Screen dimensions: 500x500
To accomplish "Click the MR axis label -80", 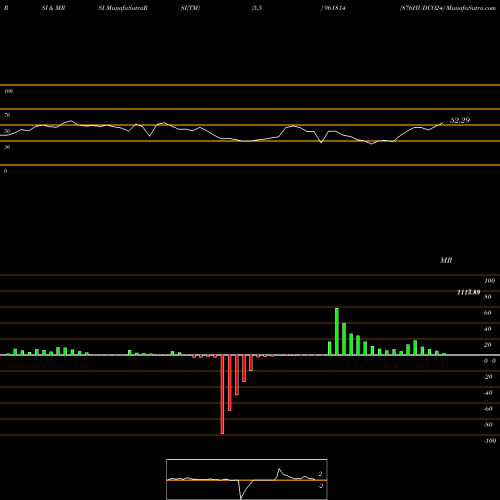I will coord(488,425).
